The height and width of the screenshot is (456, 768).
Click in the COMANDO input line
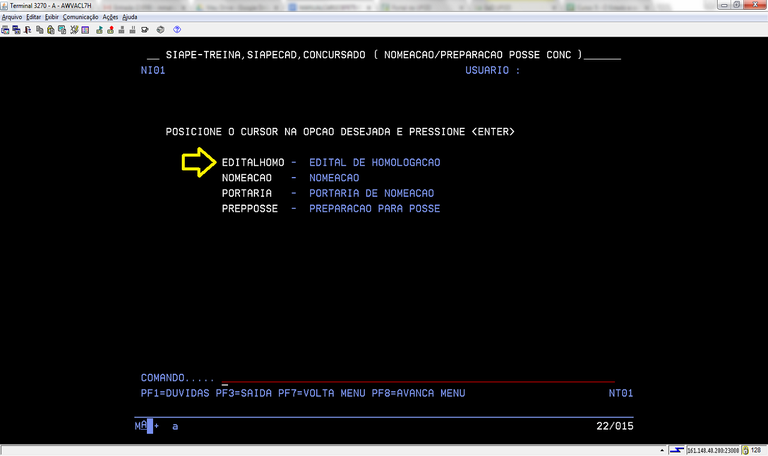pyautogui.click(x=418, y=378)
